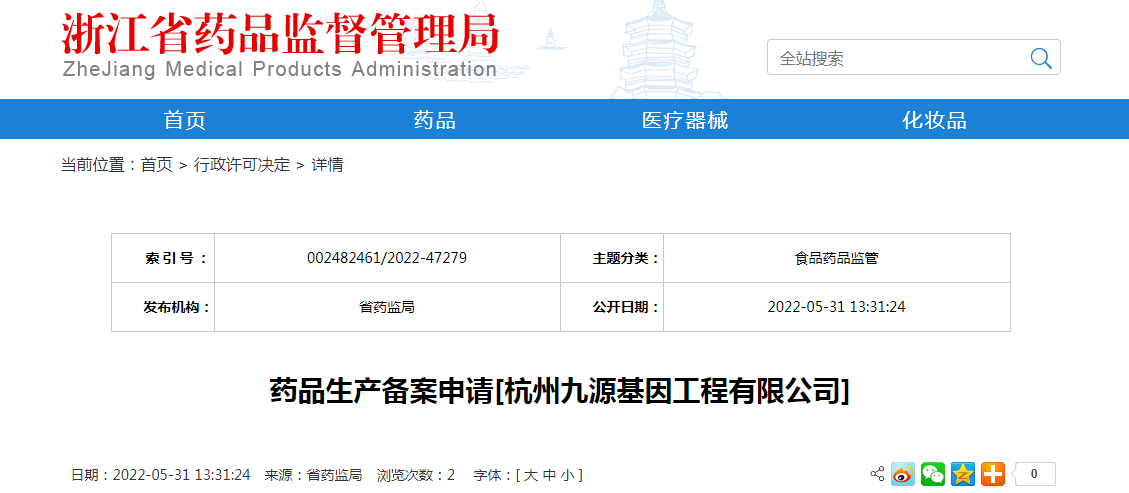Click the 浏览次数 view count text
Image resolution: width=1129 pixels, height=493 pixels.
coord(416,475)
